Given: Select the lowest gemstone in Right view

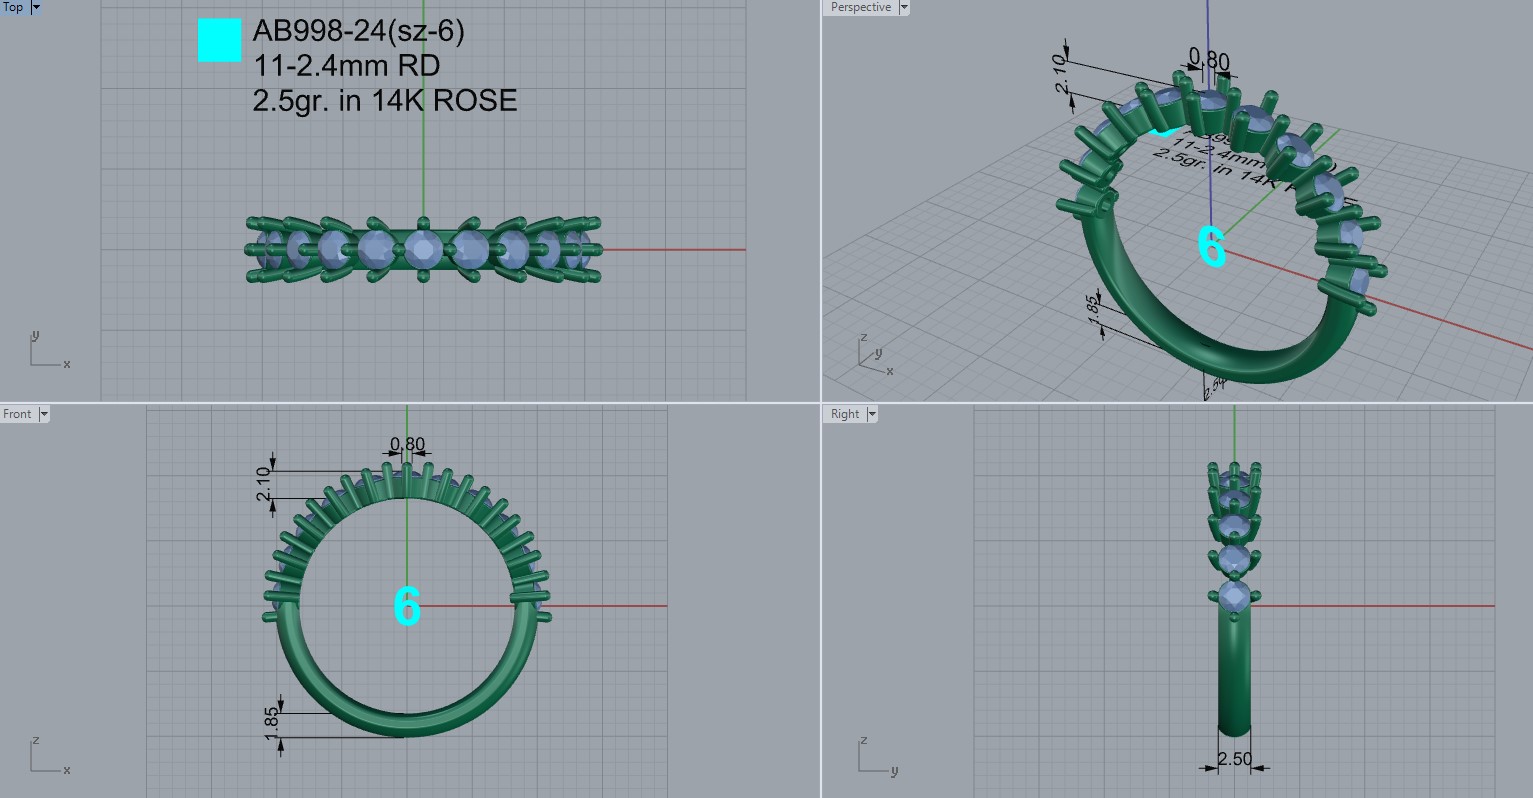Looking at the screenshot, I should pyautogui.click(x=1235, y=597).
